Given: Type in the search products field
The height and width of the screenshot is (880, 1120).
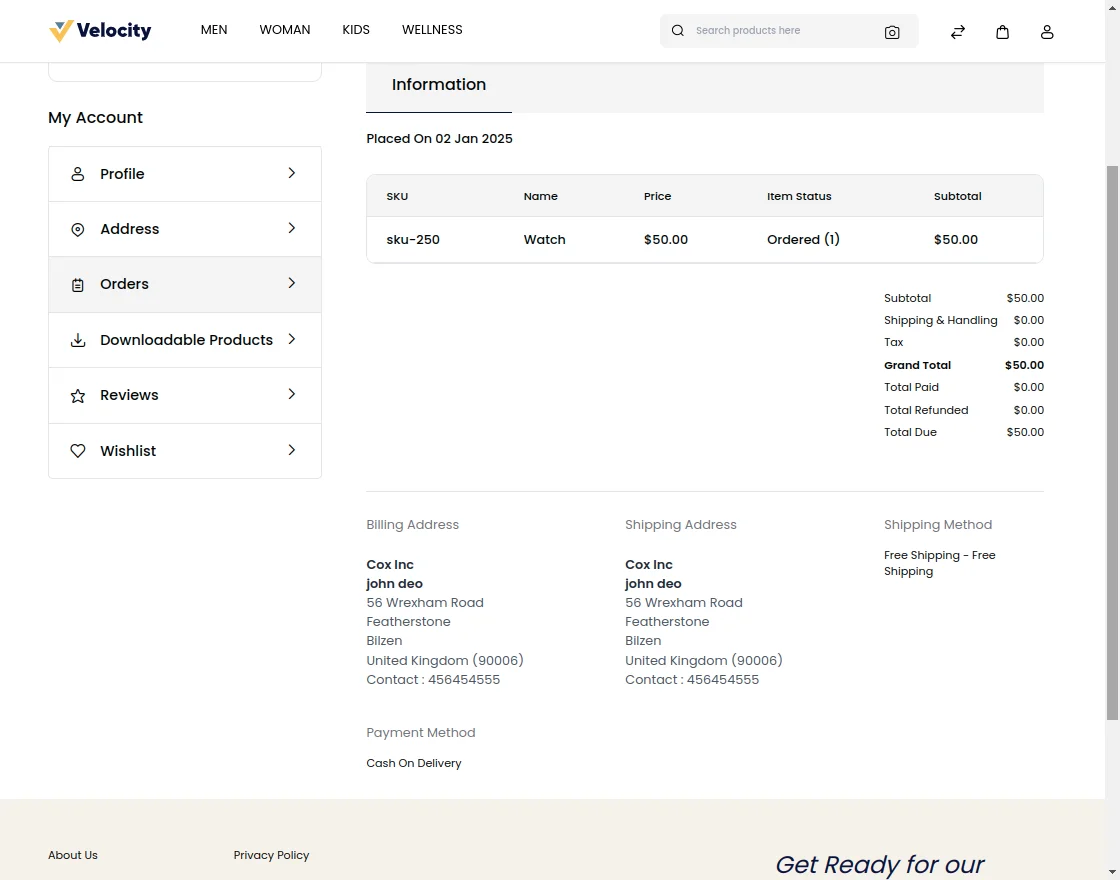Looking at the screenshot, I should pos(780,31).
